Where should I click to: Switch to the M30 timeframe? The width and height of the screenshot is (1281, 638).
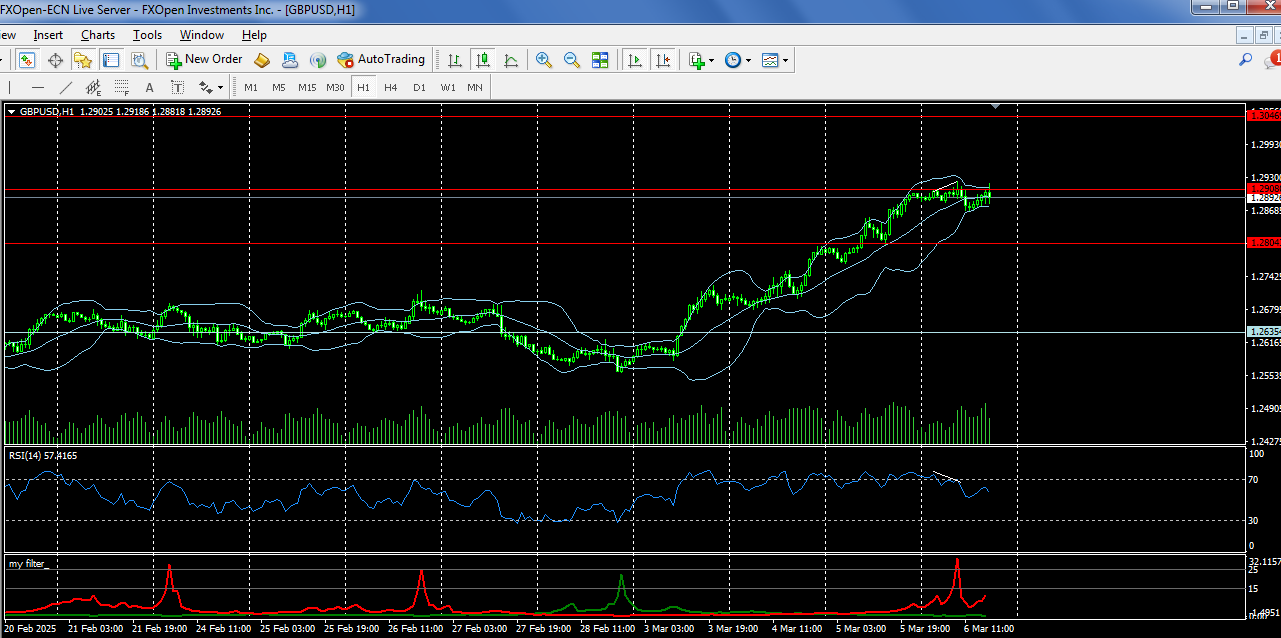point(335,88)
